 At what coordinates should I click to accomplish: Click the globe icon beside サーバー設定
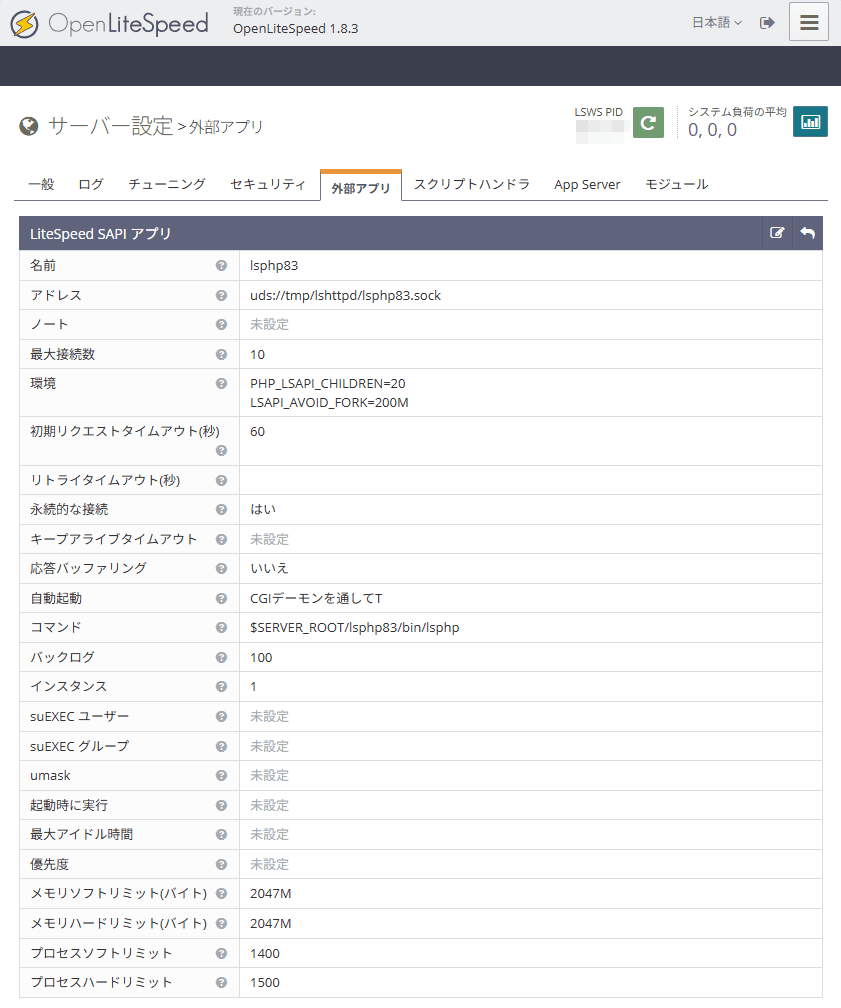point(28,127)
